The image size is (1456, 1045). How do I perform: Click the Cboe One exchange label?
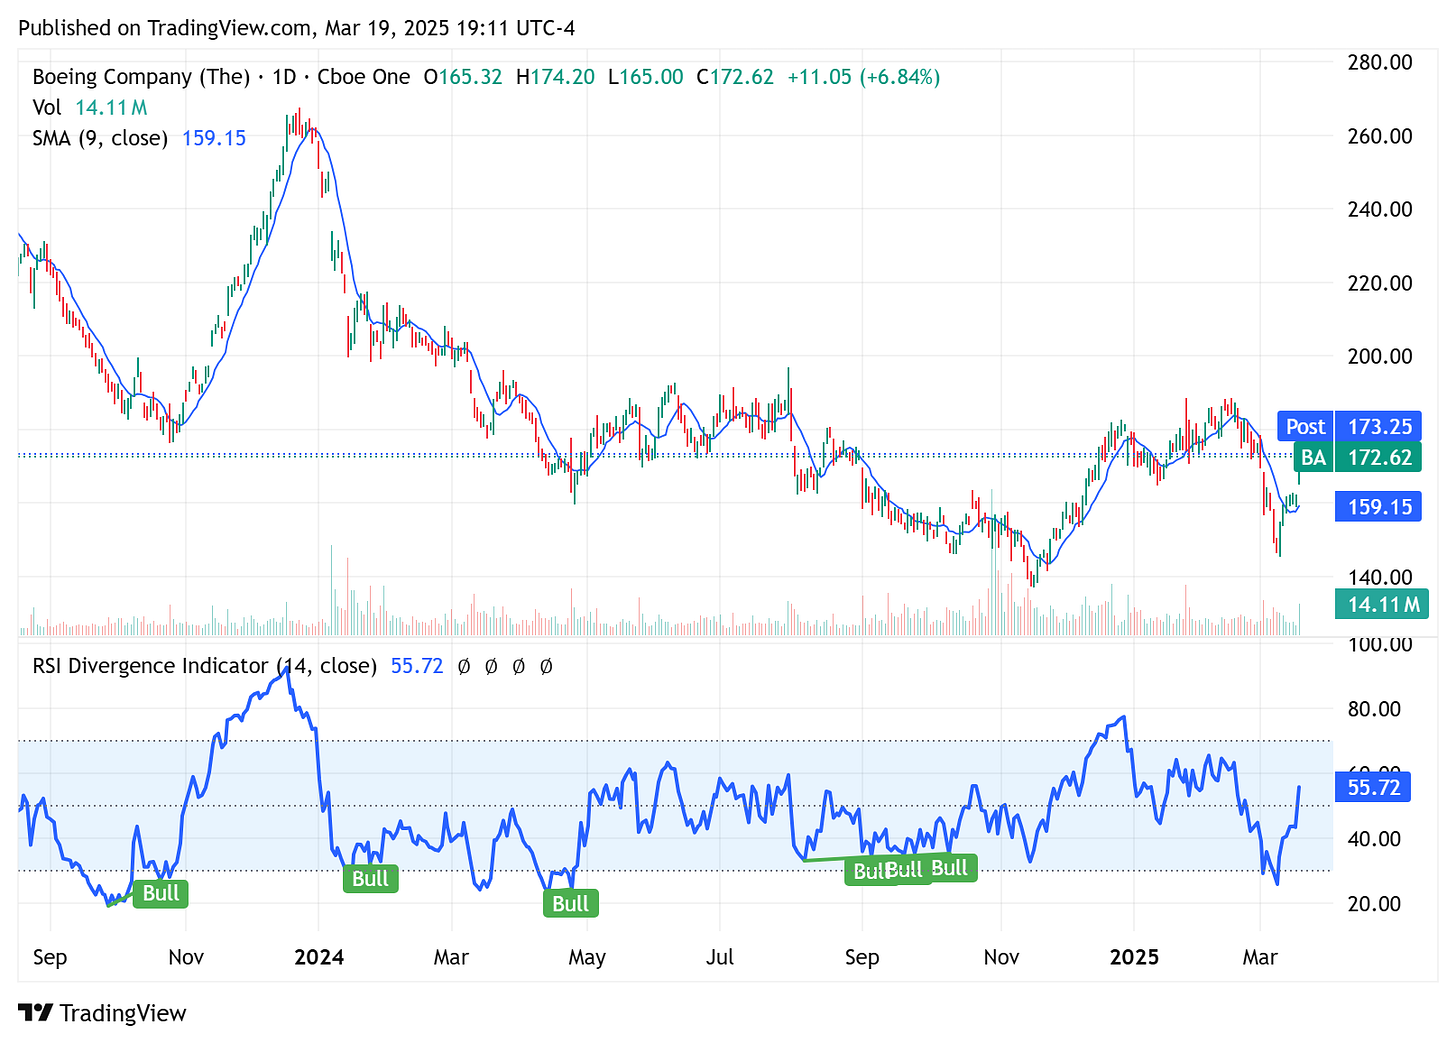click(363, 76)
